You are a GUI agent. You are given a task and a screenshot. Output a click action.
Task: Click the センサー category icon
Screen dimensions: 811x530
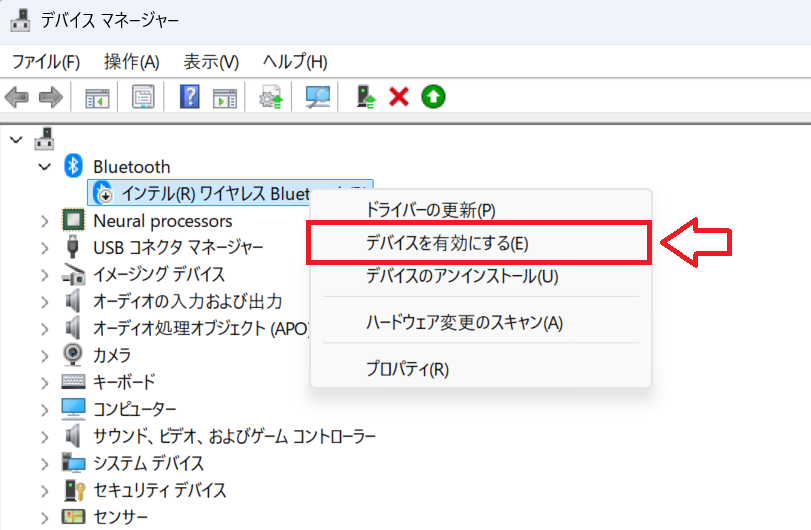coord(73,516)
